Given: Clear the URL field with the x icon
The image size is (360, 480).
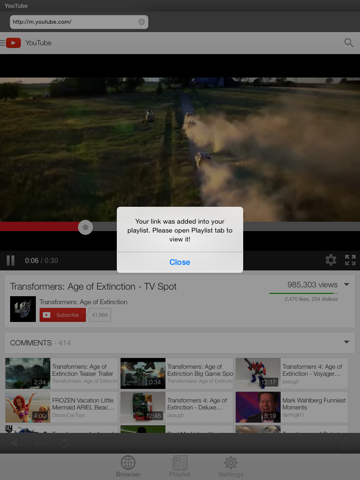Looking at the screenshot, I should tap(142, 22).
